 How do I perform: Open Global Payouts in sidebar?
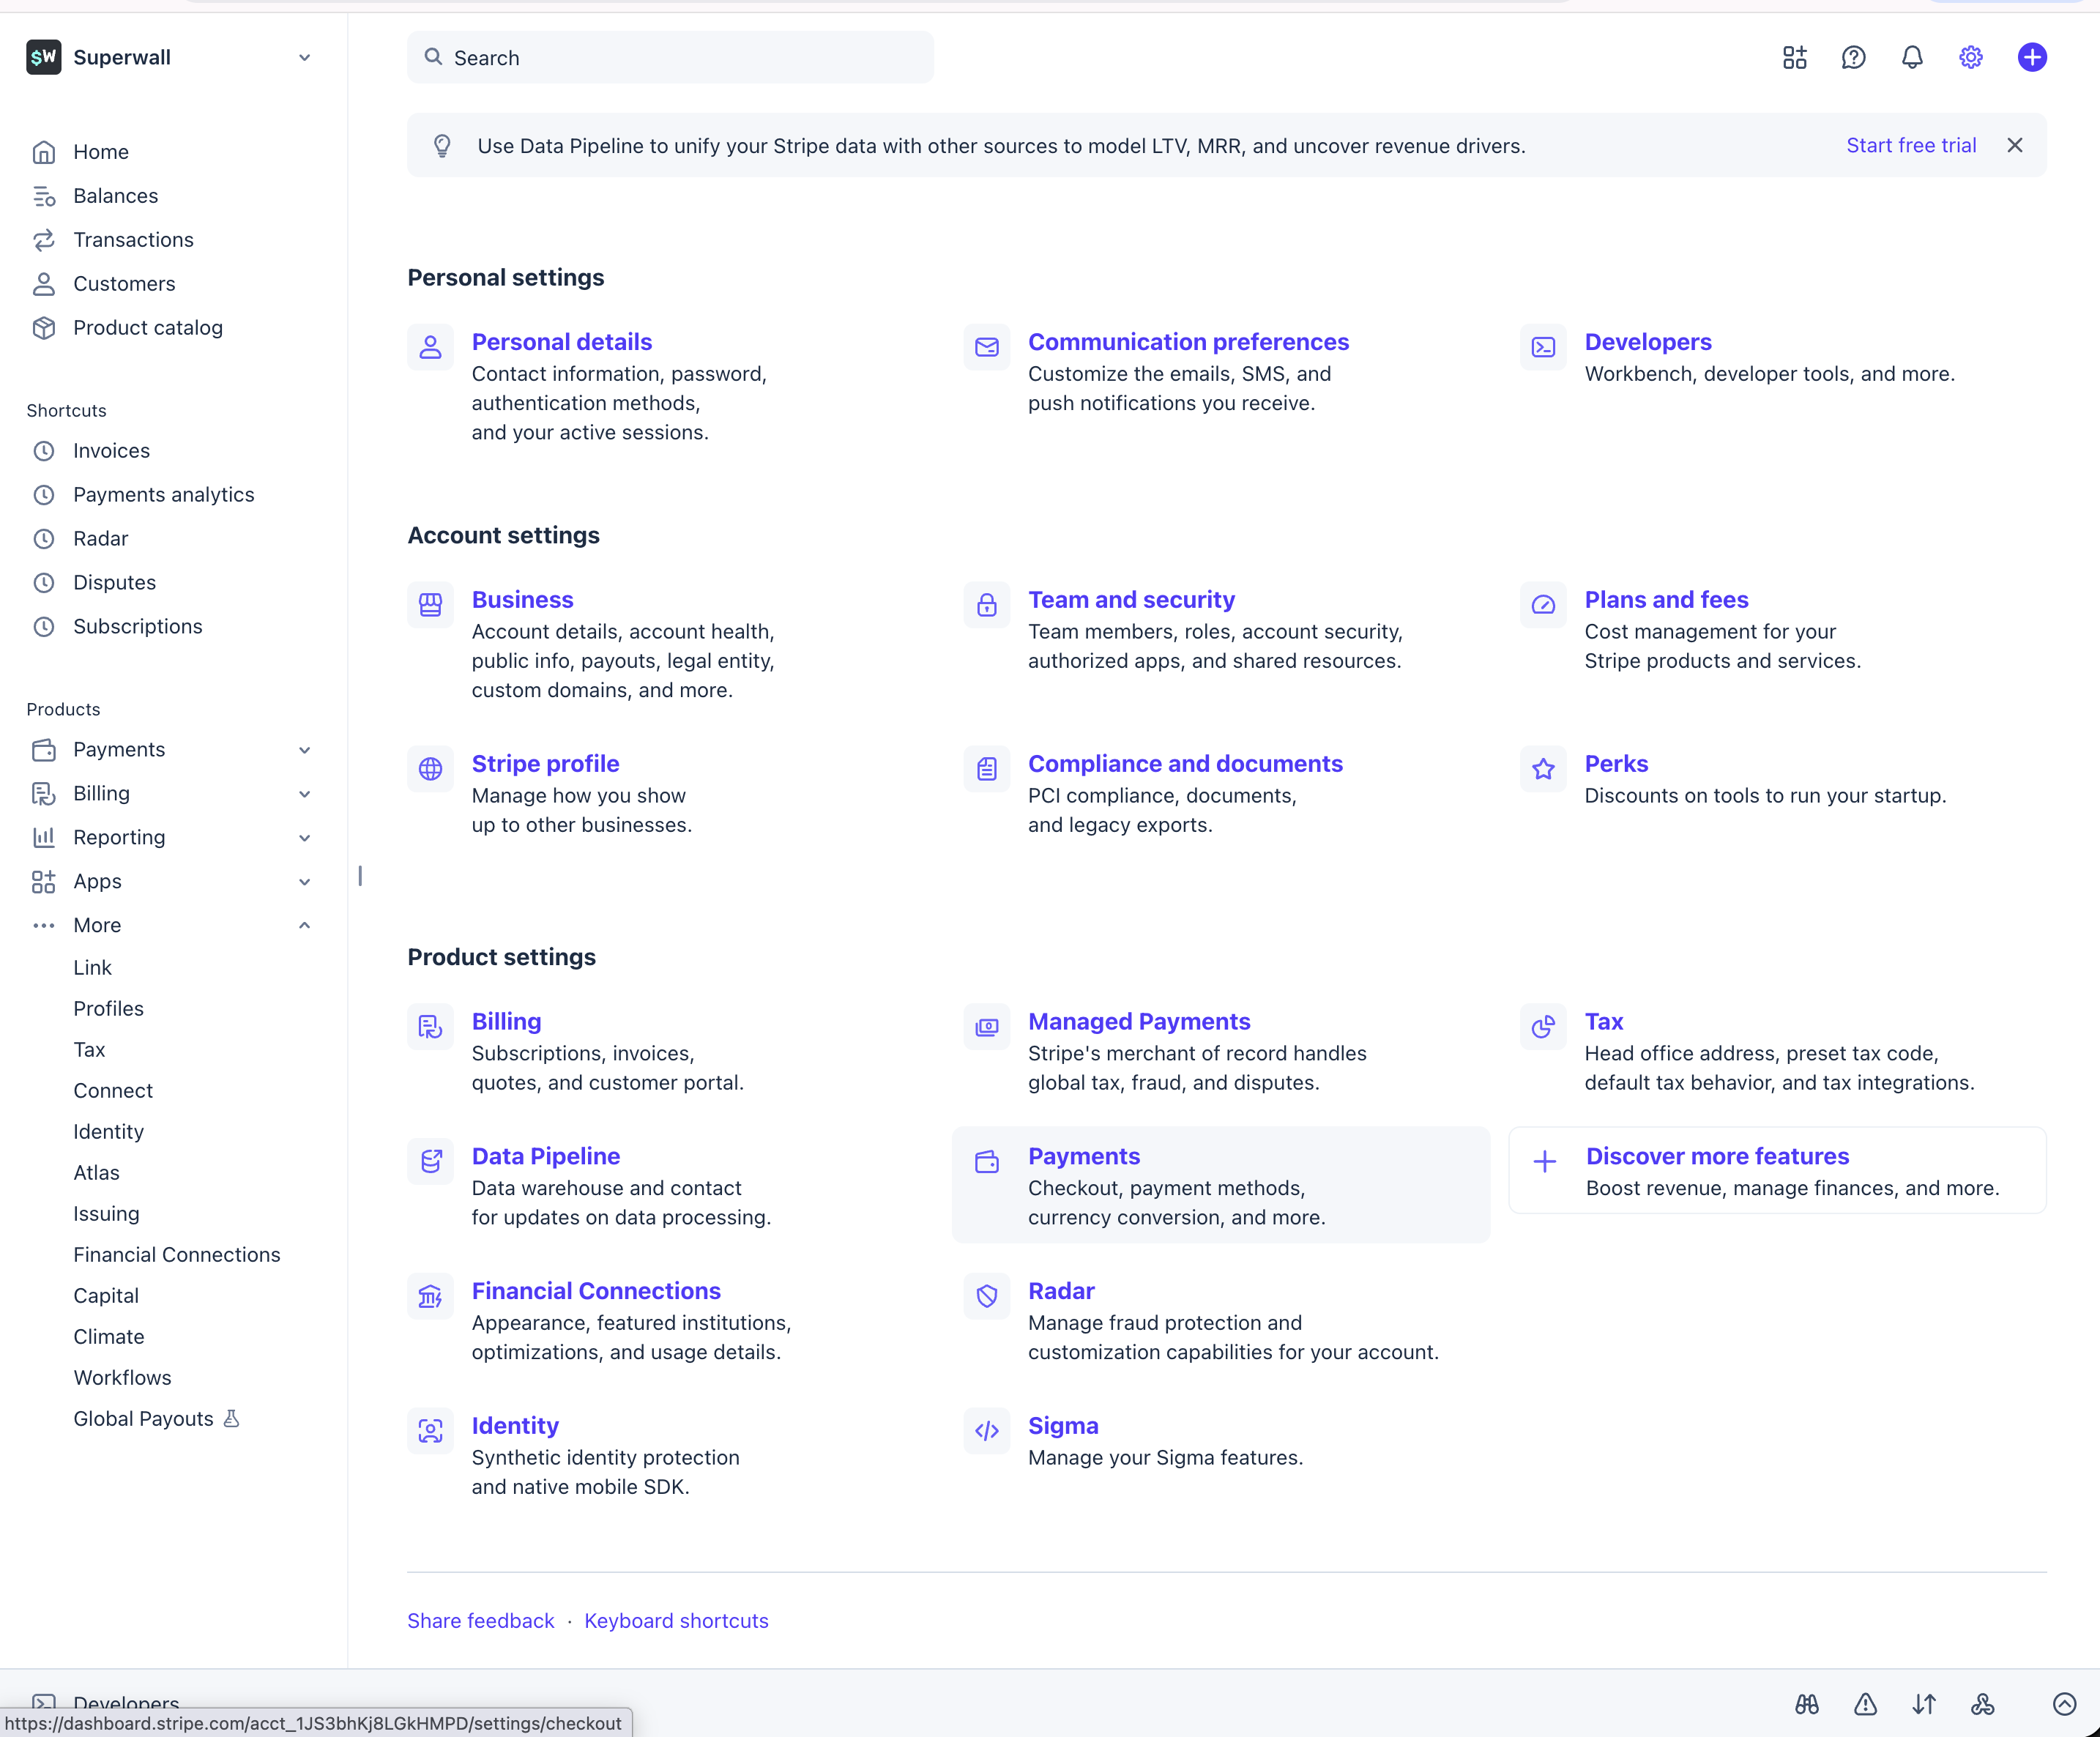(x=143, y=1419)
